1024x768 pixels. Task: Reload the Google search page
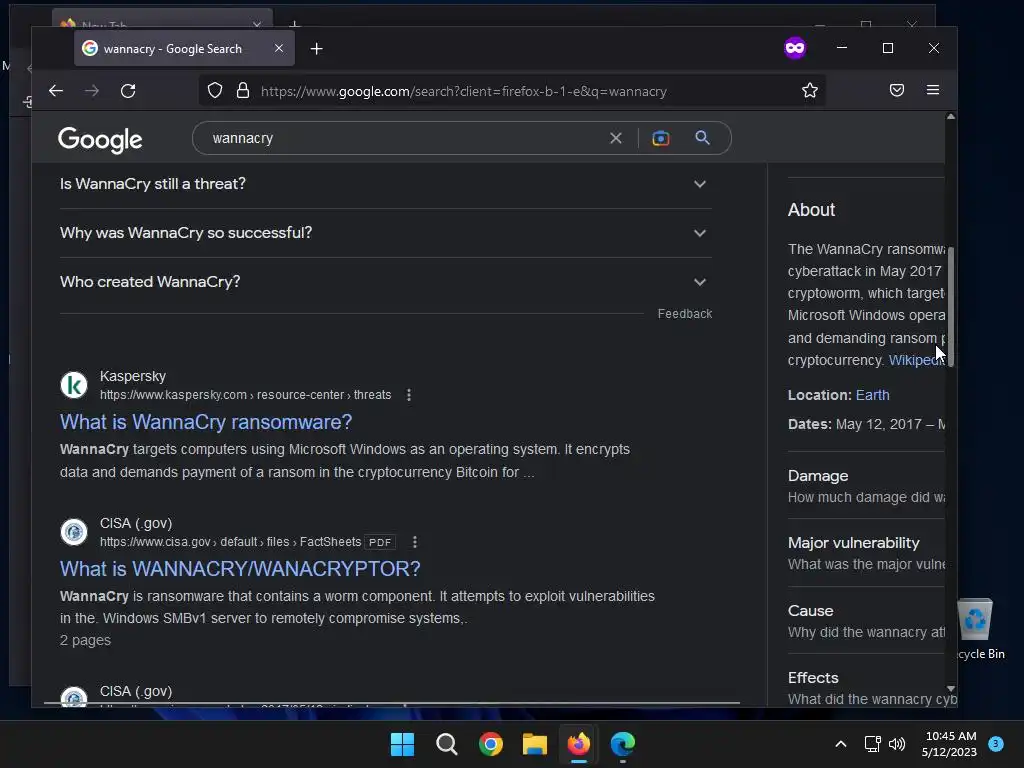click(x=128, y=91)
